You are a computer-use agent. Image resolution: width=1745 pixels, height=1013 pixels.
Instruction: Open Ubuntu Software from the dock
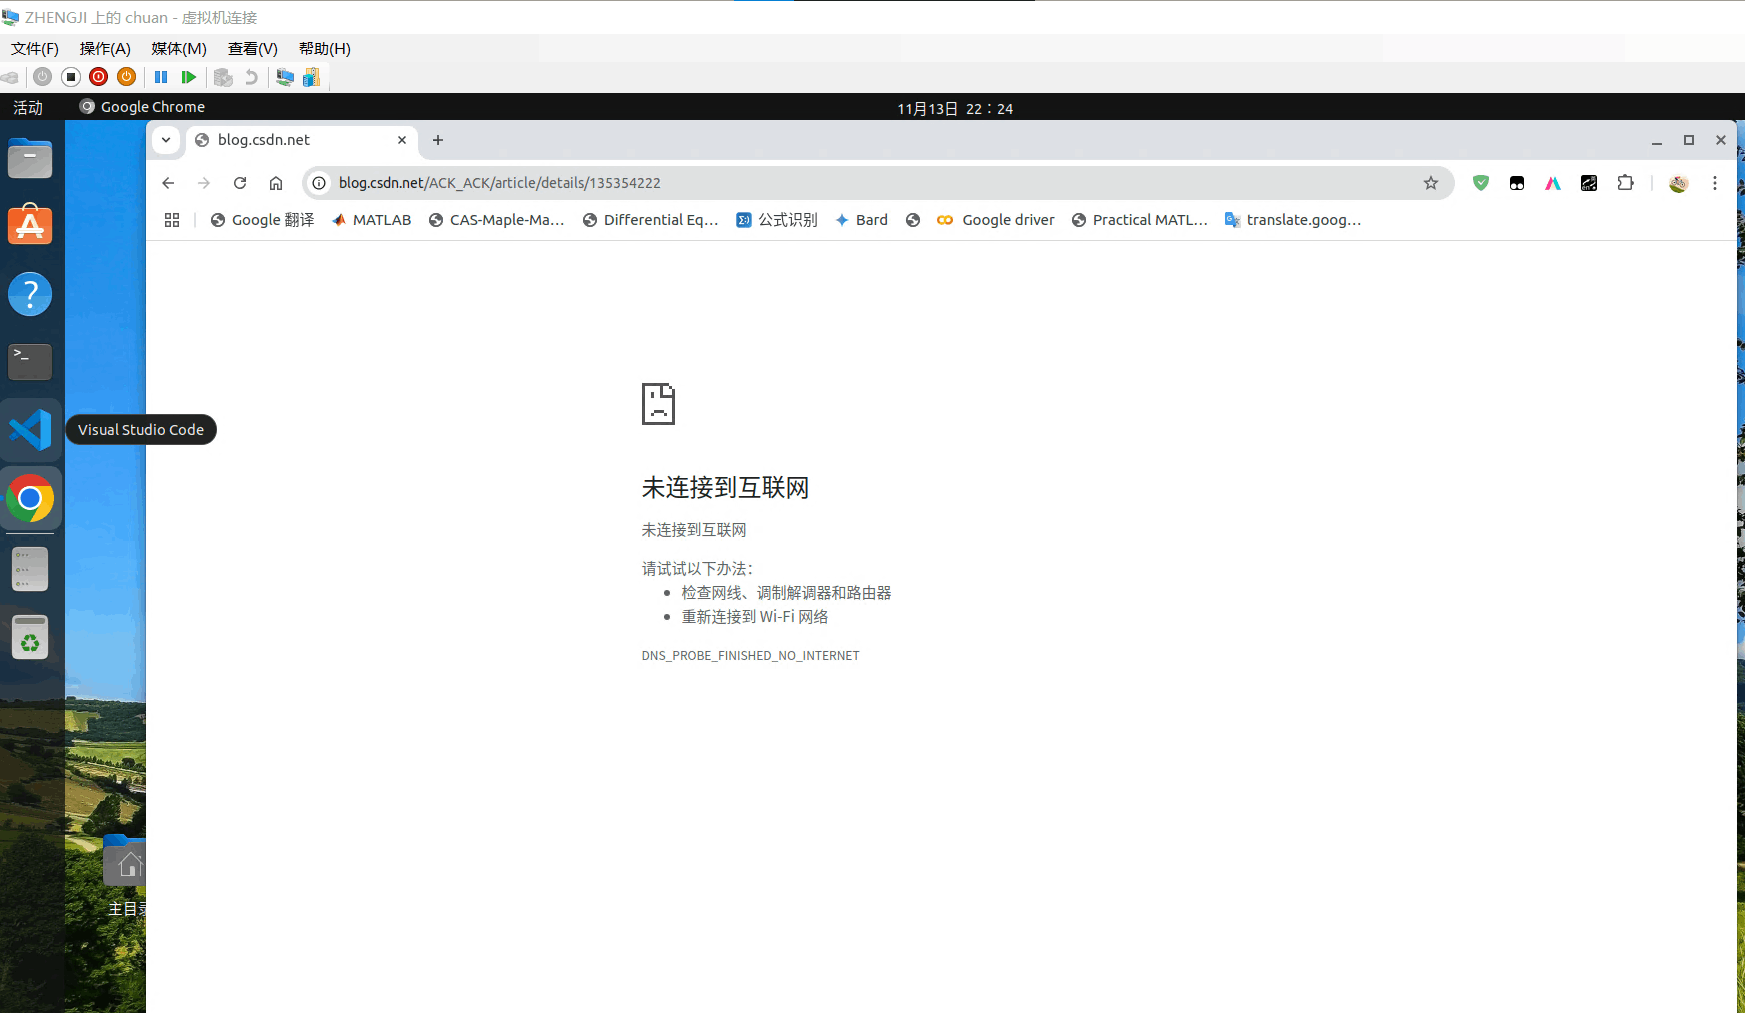(30, 225)
